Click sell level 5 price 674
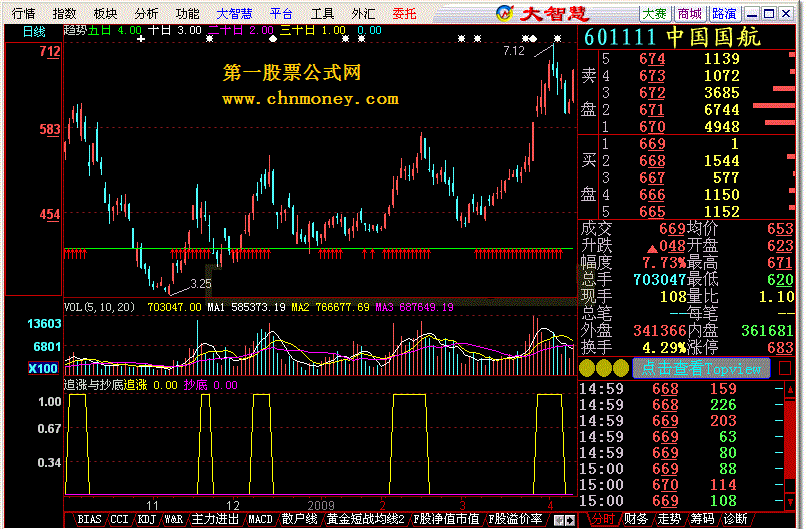 (x=652, y=59)
